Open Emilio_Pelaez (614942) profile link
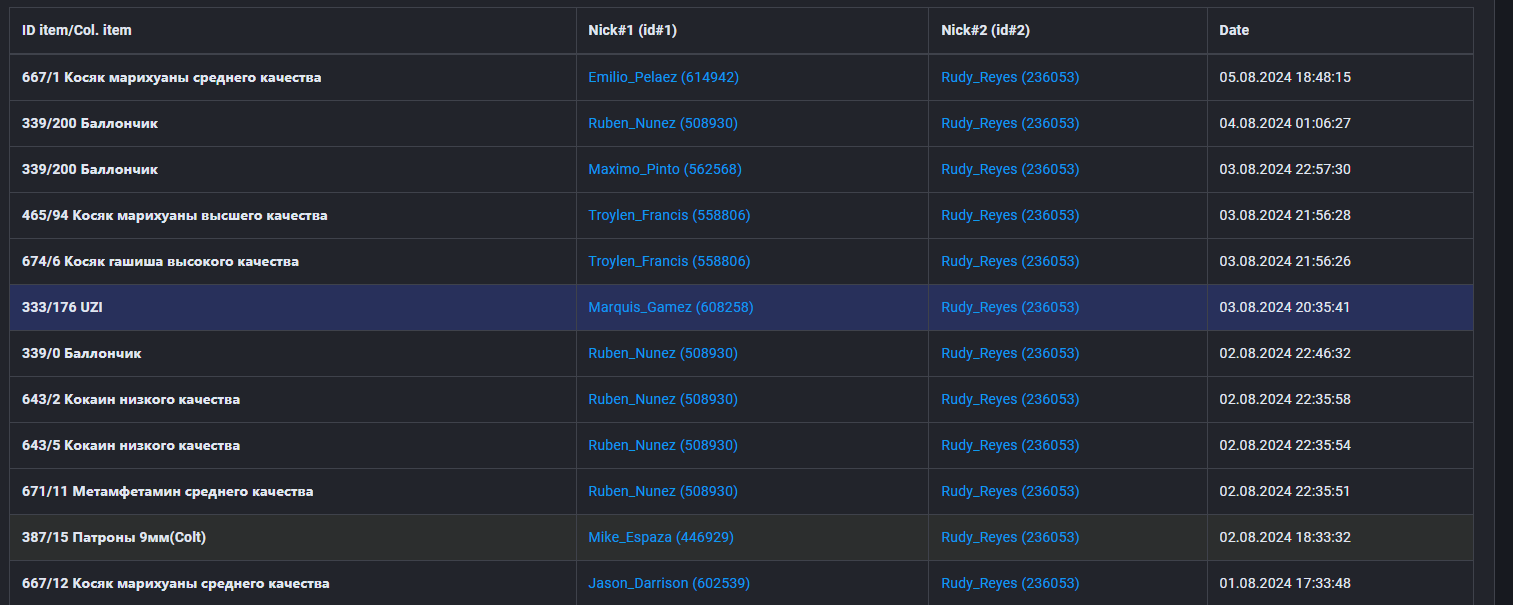Image resolution: width=1513 pixels, height=605 pixels. 663,77
